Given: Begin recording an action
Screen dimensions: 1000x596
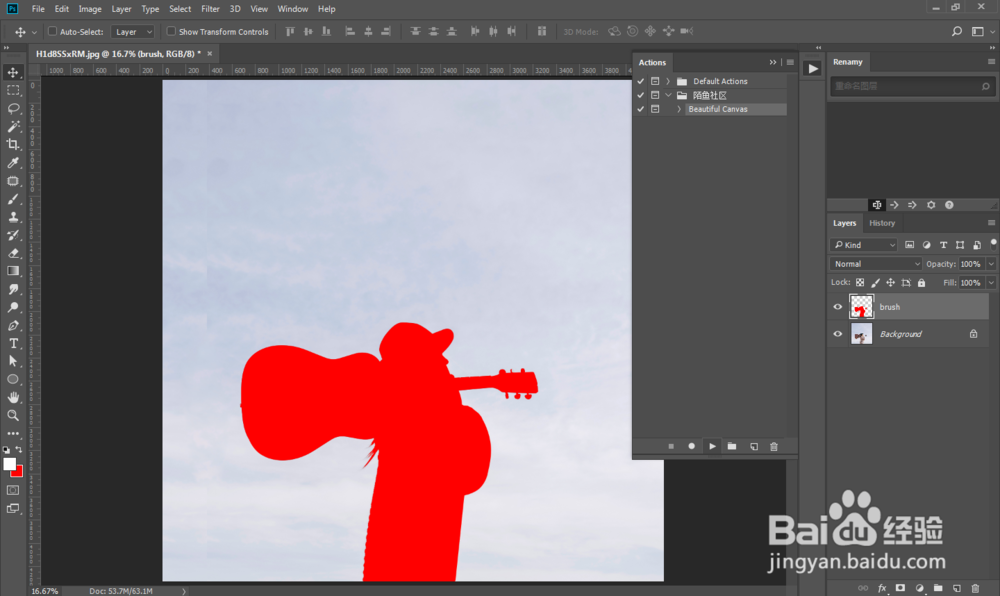Looking at the screenshot, I should click(x=691, y=446).
